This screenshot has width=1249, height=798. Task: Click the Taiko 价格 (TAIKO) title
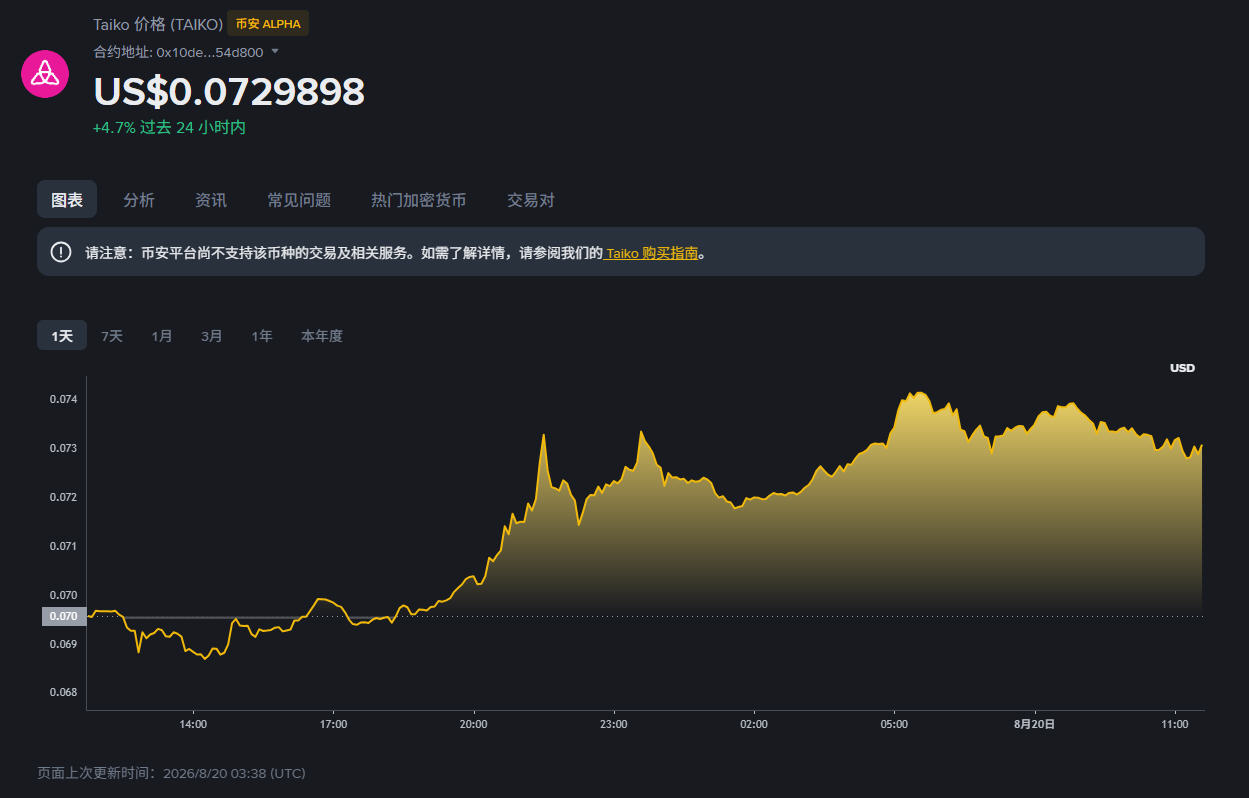click(x=158, y=23)
